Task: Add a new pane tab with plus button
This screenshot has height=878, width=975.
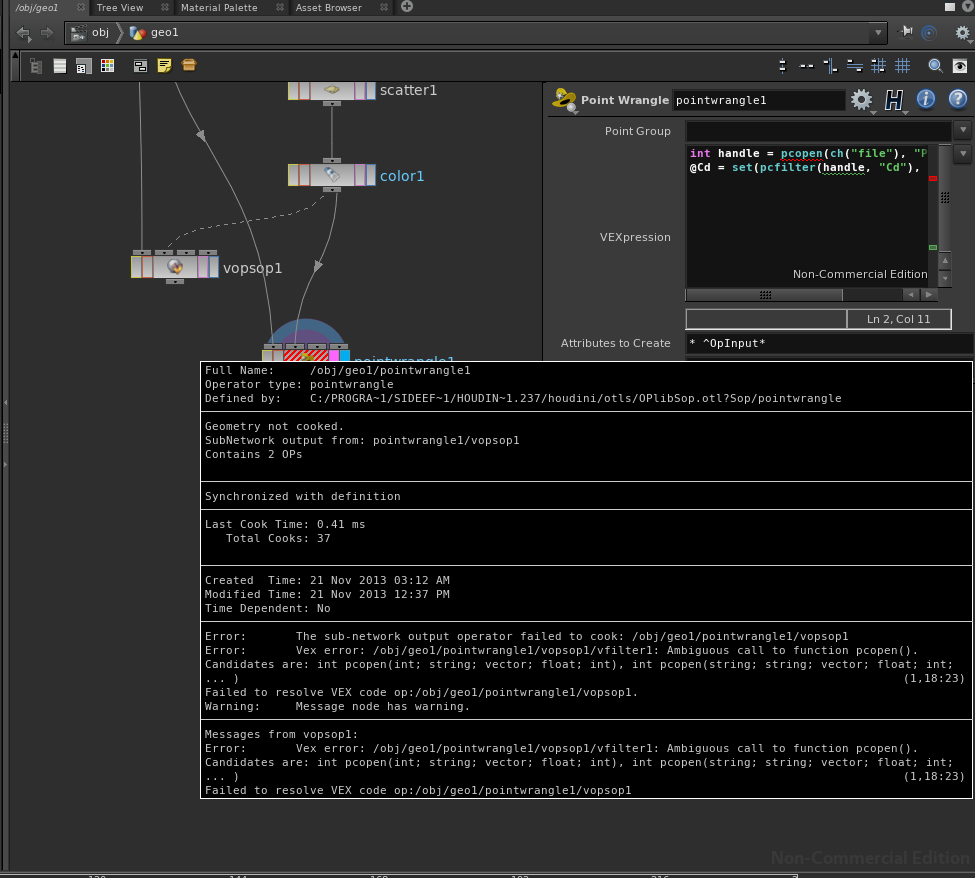Action: [406, 7]
